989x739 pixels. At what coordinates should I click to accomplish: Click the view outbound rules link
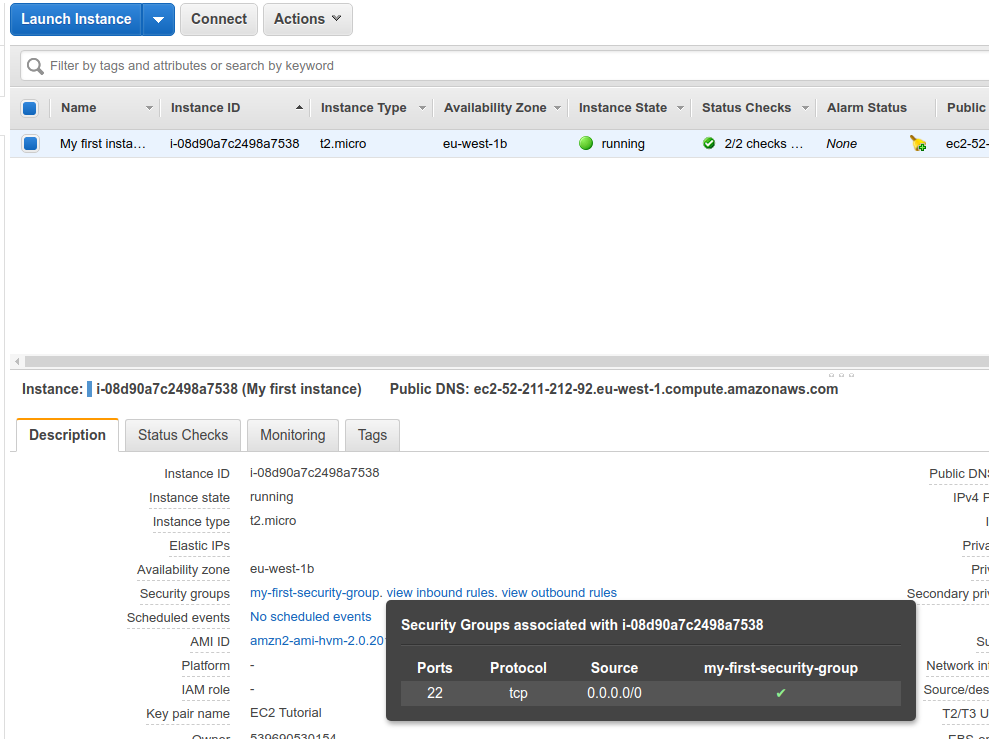(x=559, y=593)
